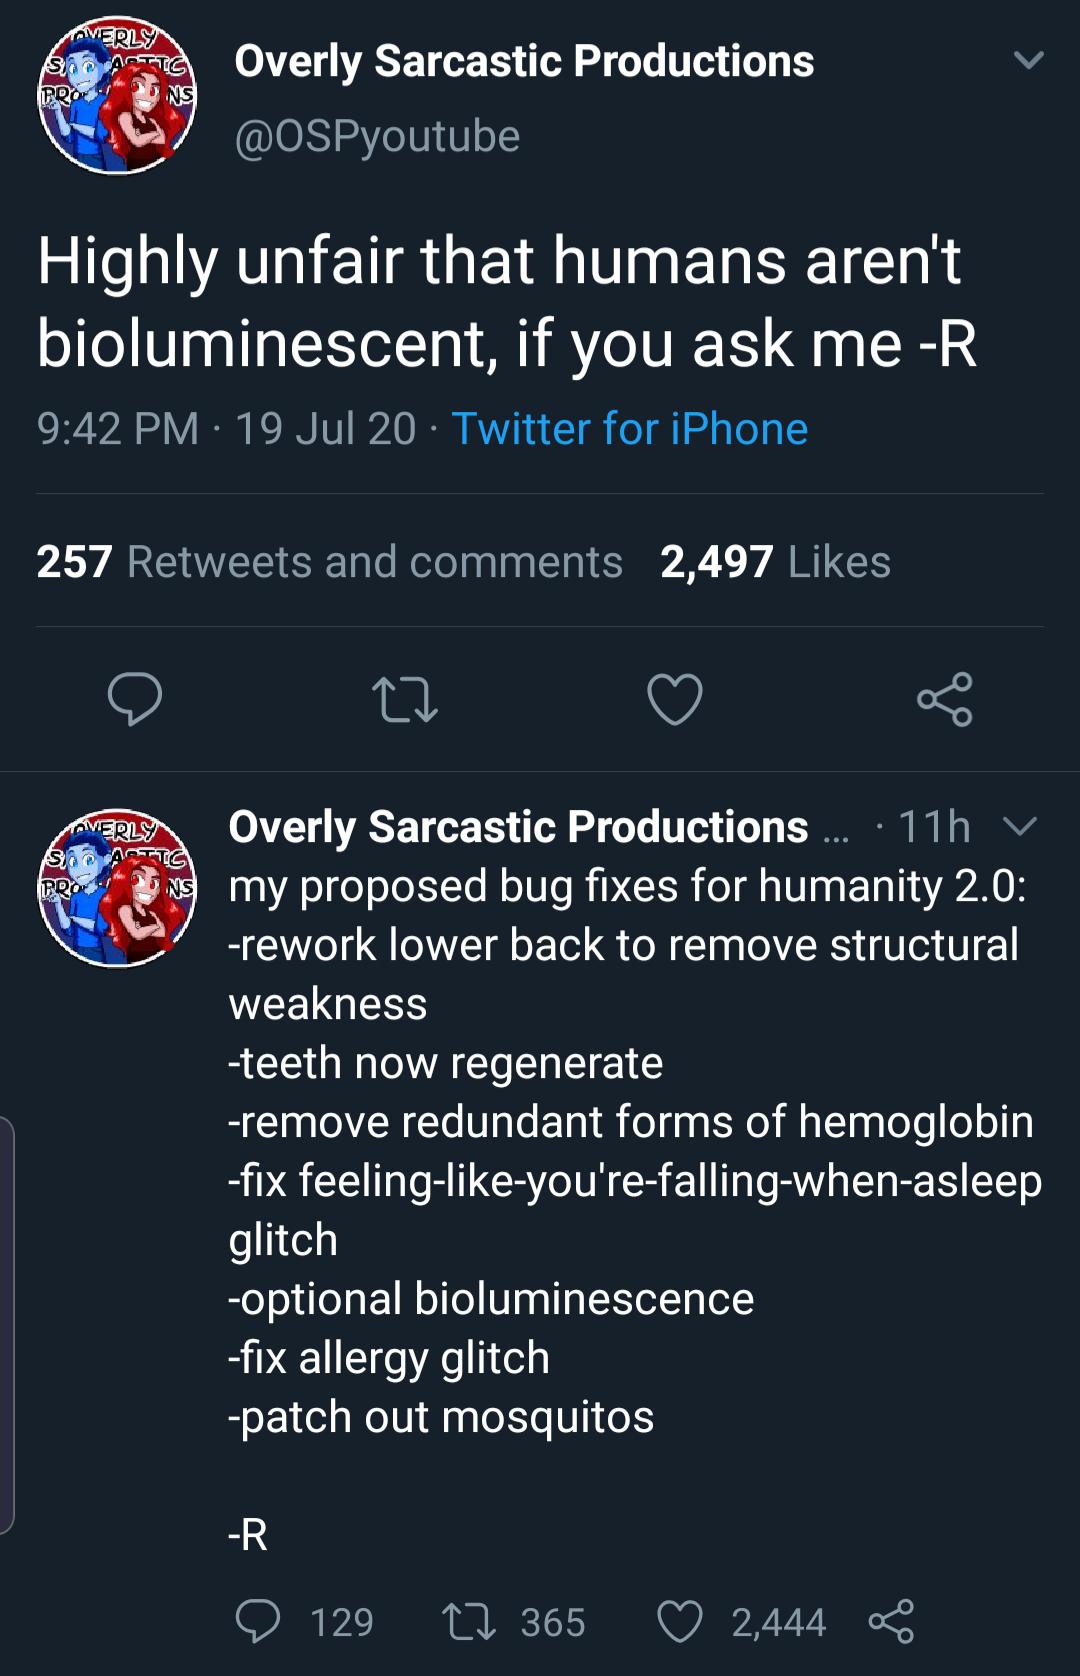Like the reply tweet showing 2,444

coord(741,1621)
